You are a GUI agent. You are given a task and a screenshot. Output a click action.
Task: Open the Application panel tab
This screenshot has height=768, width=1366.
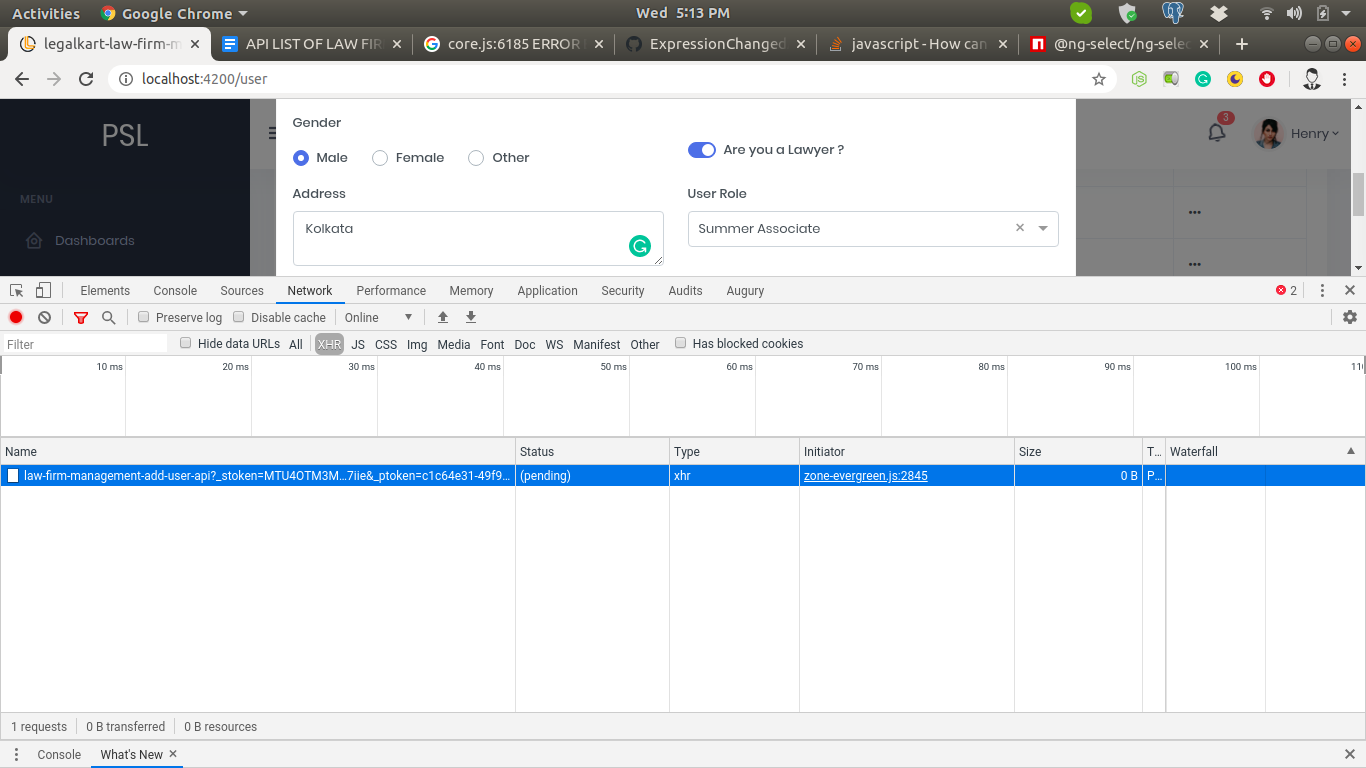547,291
